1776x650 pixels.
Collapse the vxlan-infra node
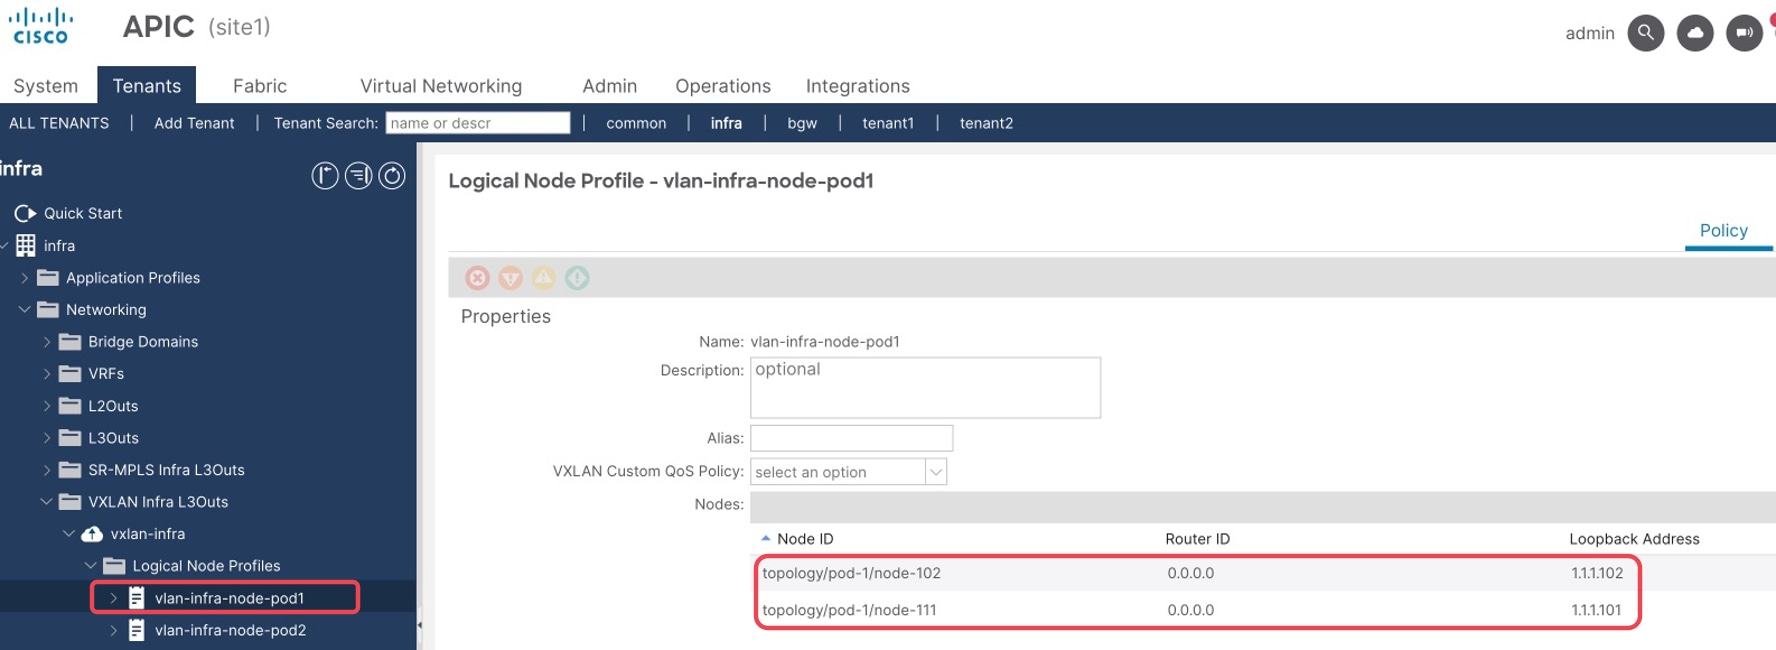[x=69, y=534]
